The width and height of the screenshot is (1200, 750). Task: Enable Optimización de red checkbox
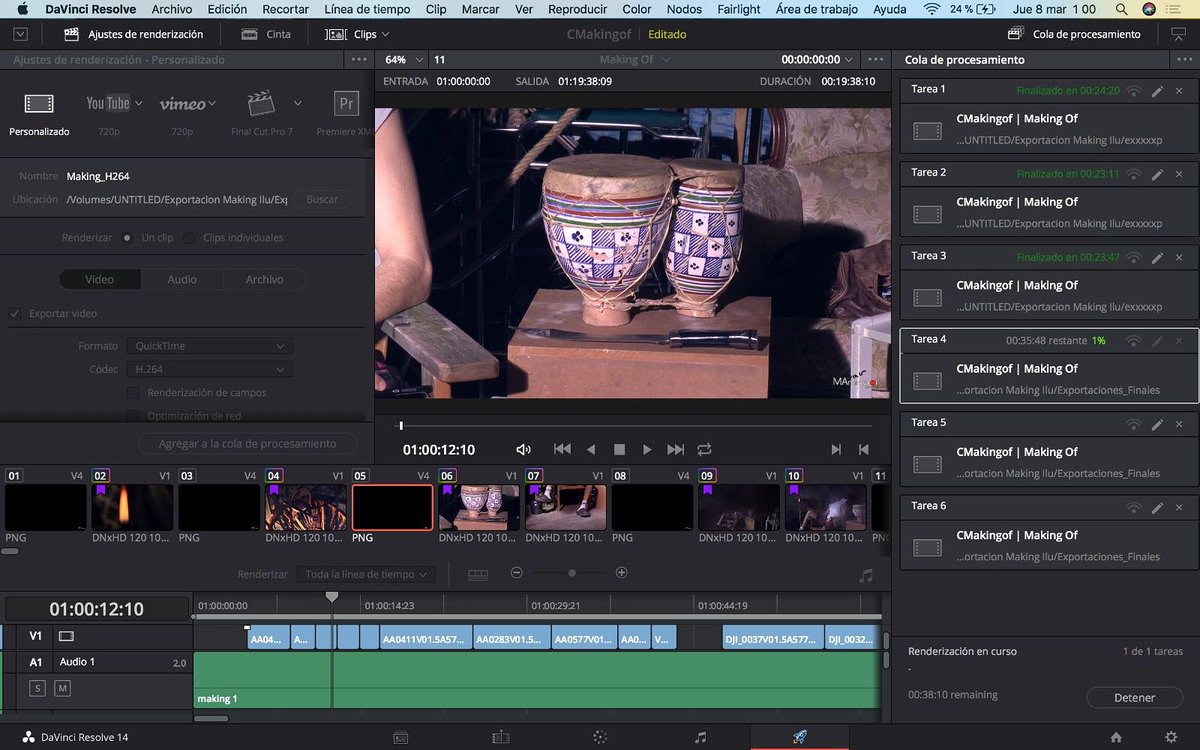click(x=133, y=416)
